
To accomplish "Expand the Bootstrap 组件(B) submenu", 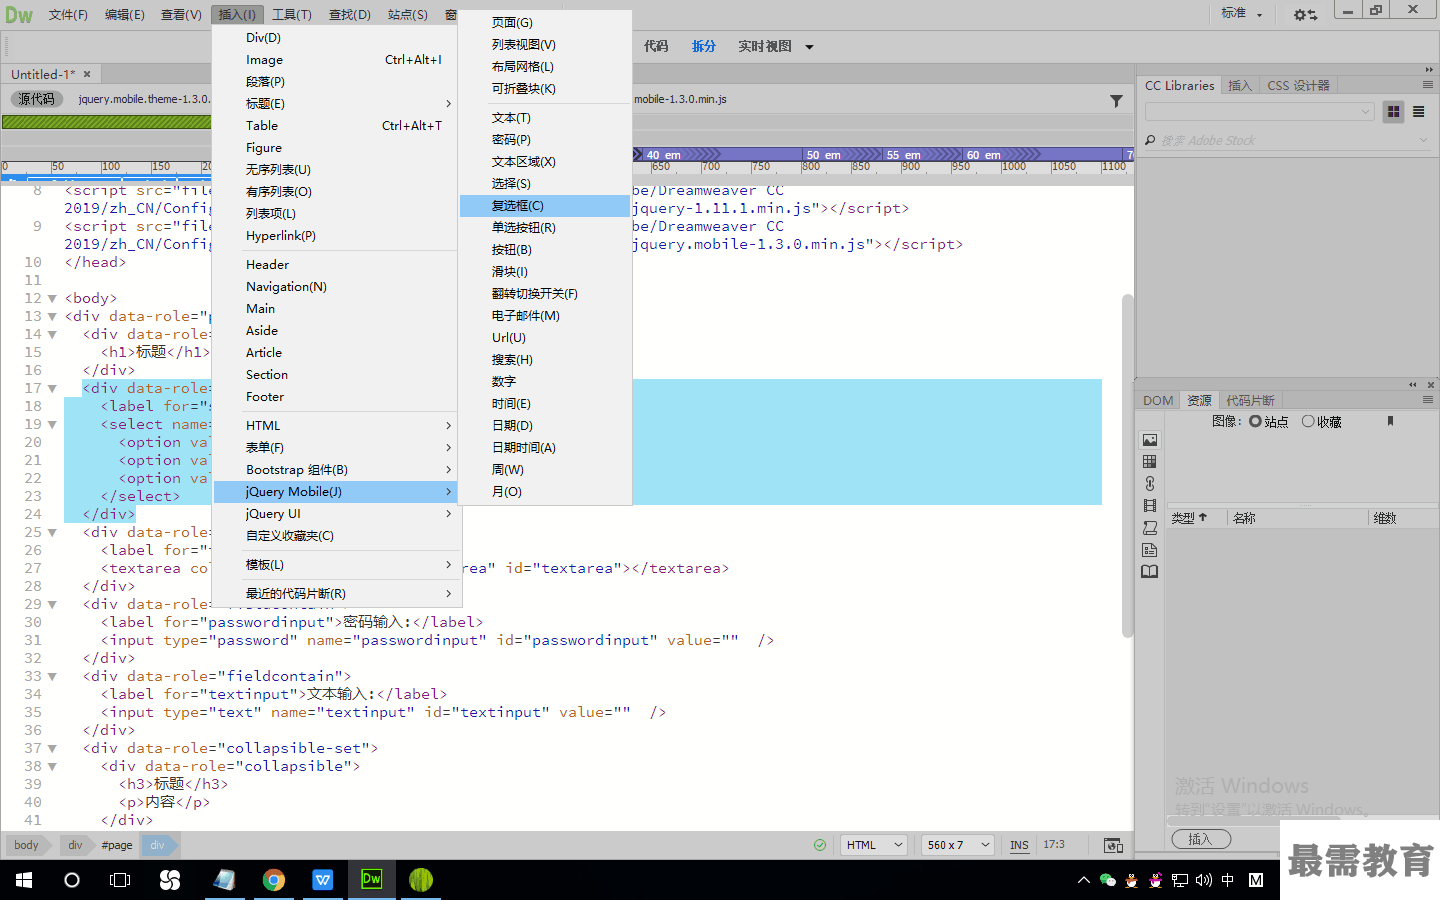I will [335, 470].
